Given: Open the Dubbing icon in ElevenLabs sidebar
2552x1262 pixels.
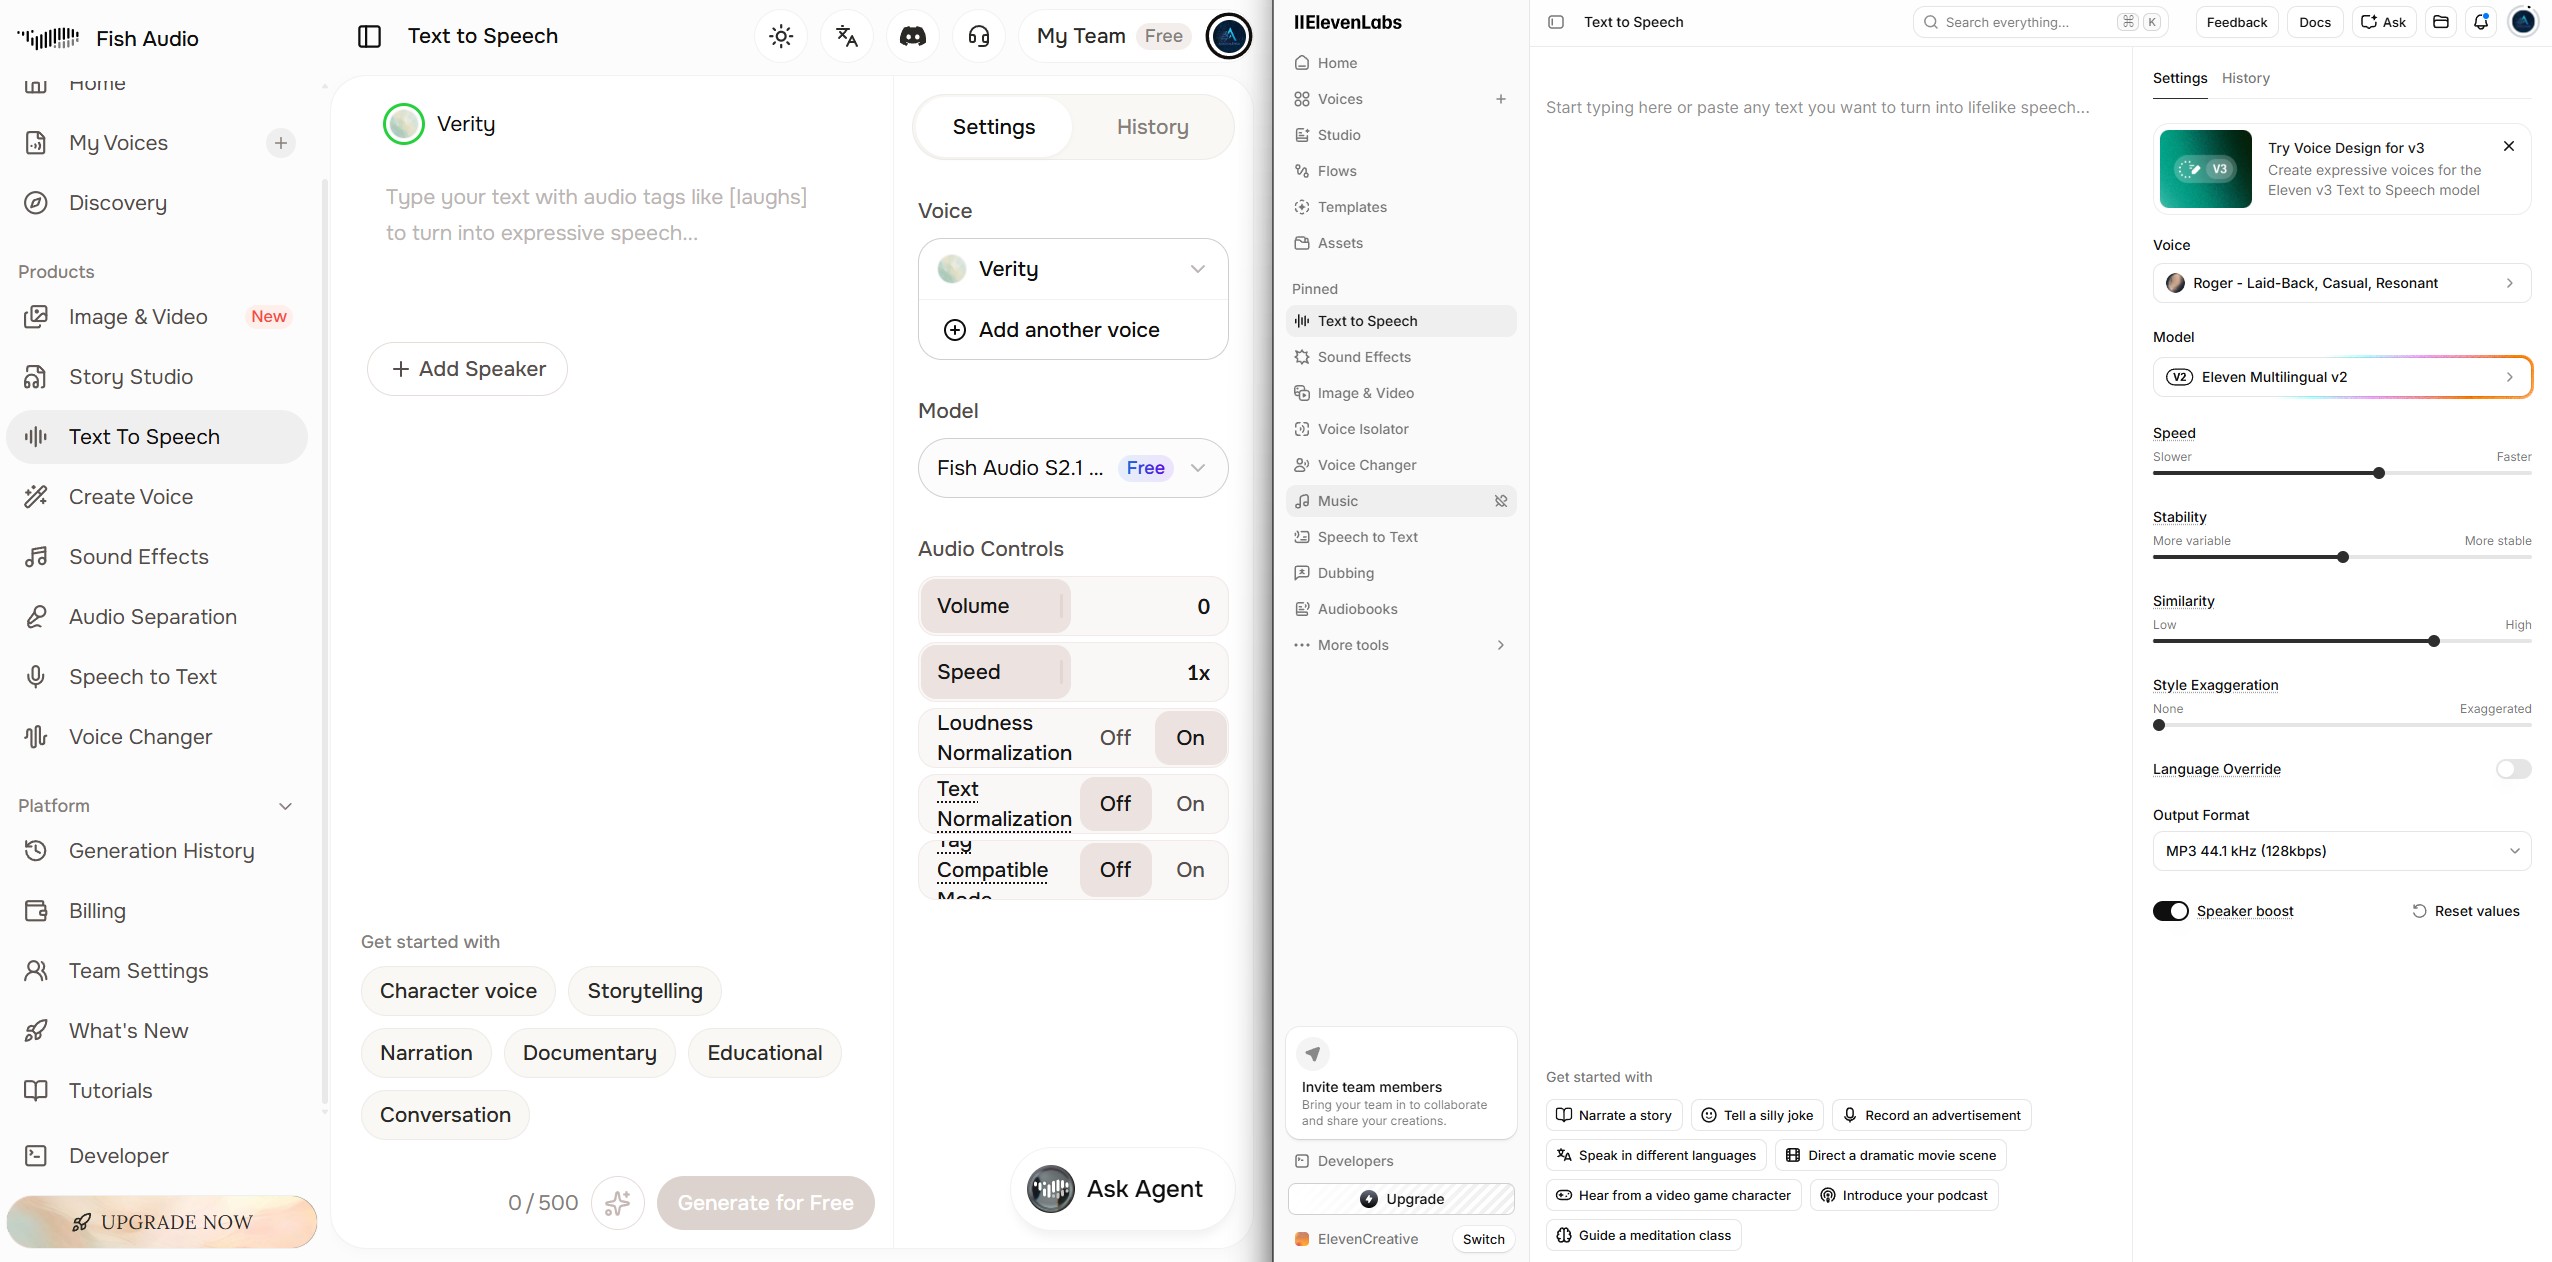Looking at the screenshot, I should pyautogui.click(x=1302, y=573).
